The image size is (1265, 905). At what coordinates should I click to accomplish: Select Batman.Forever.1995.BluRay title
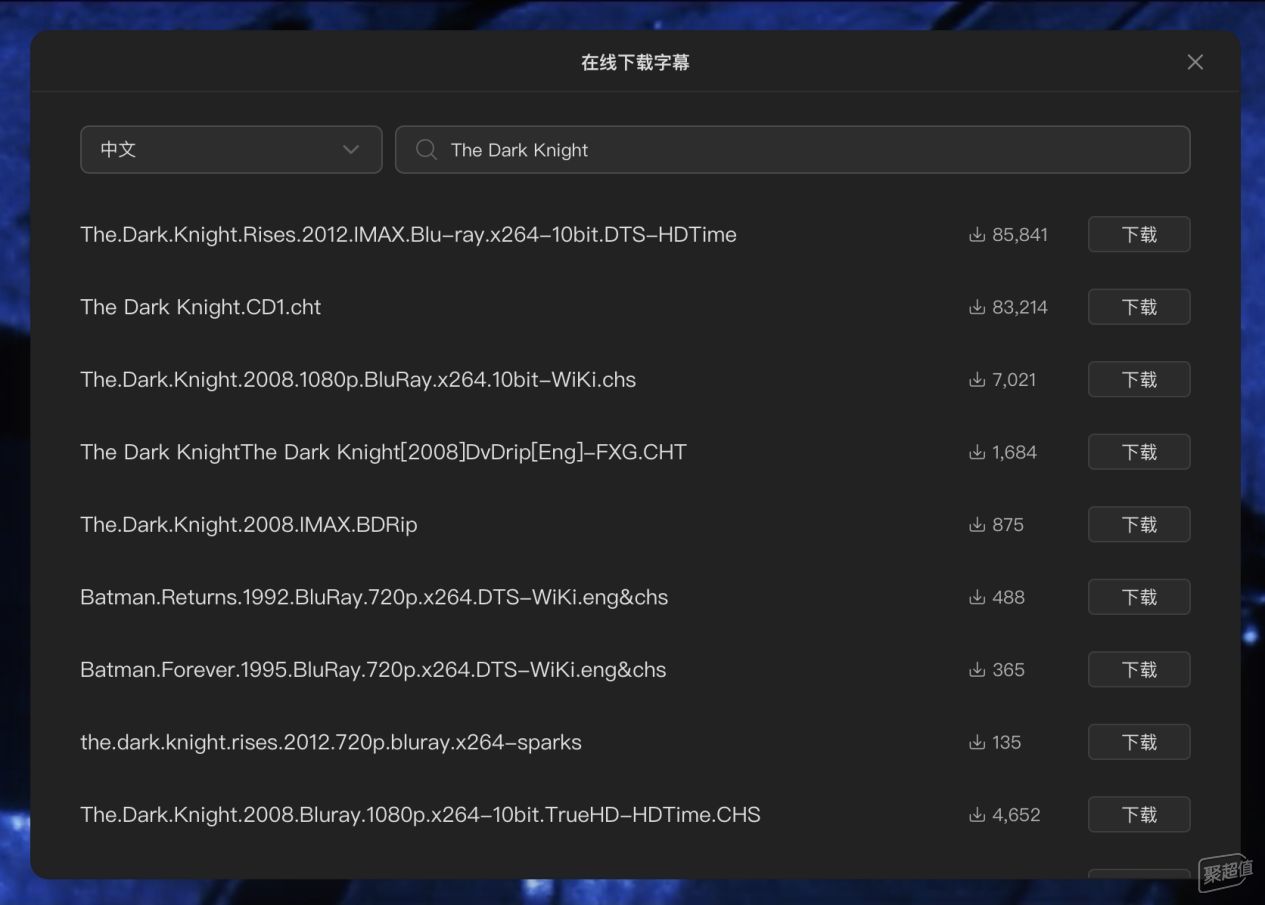[x=373, y=670]
